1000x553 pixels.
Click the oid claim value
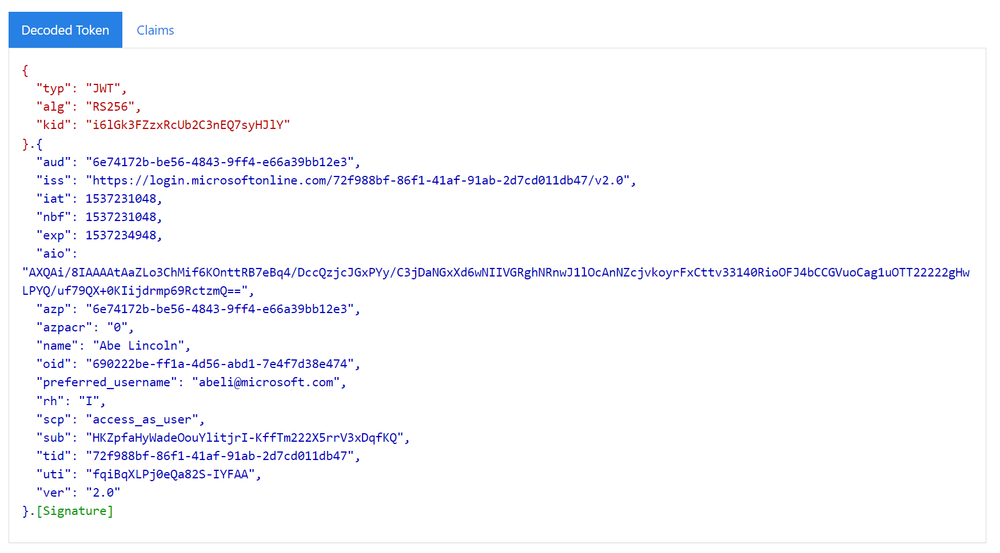pyautogui.click(x=221, y=364)
